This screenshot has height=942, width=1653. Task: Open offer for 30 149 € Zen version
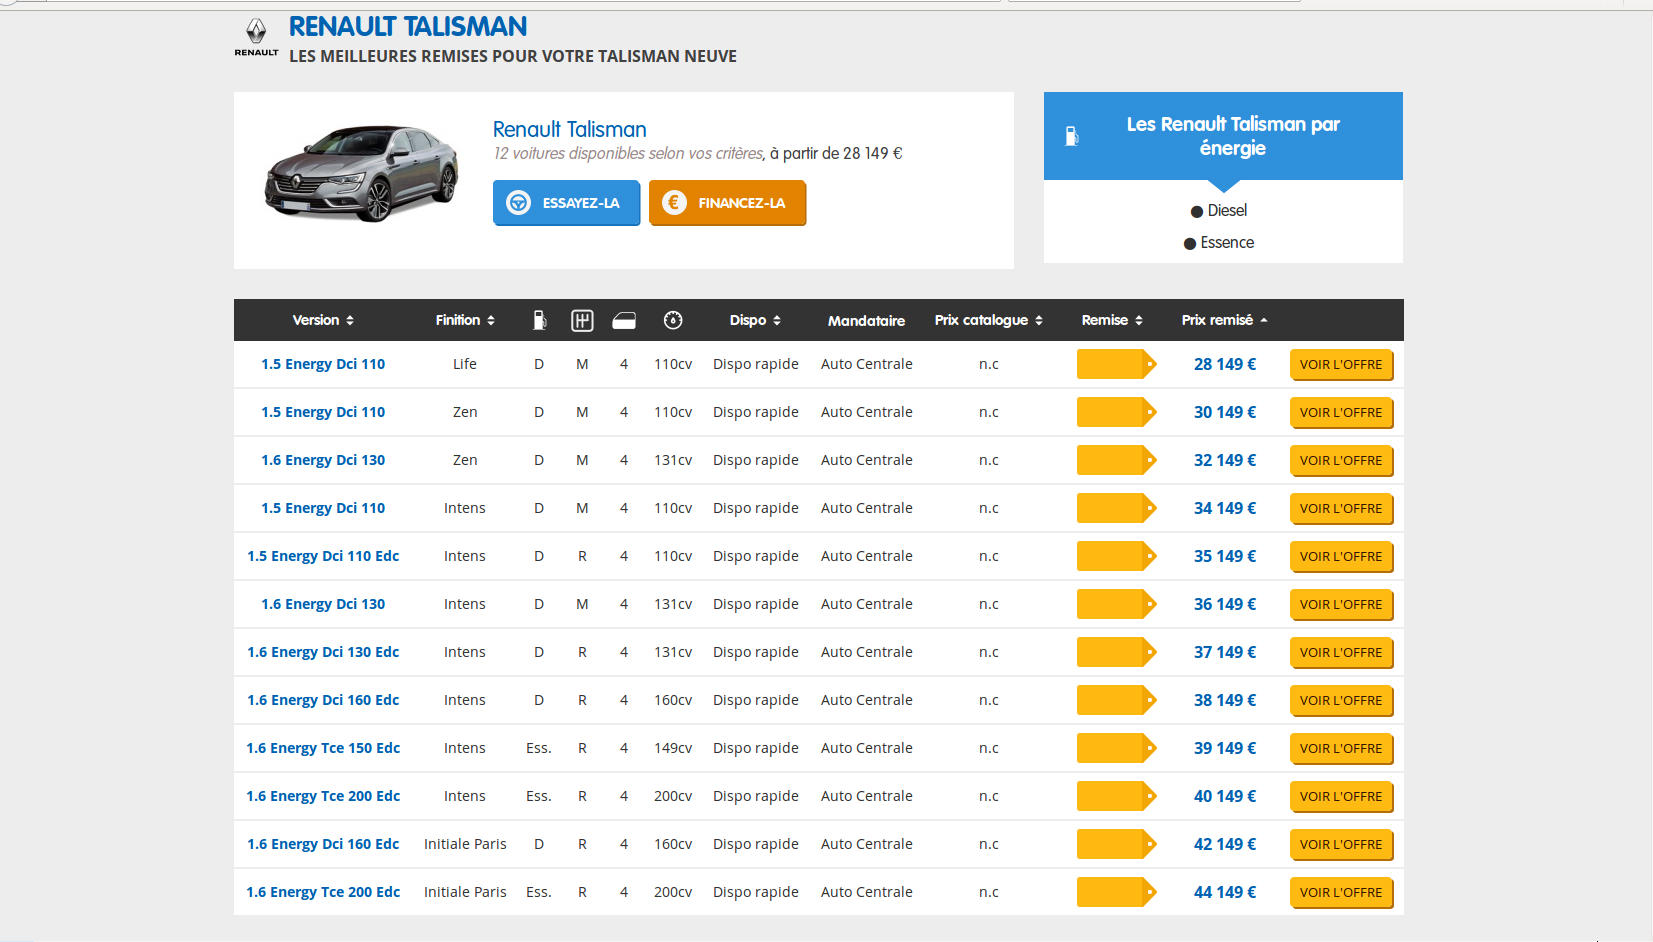click(1341, 413)
